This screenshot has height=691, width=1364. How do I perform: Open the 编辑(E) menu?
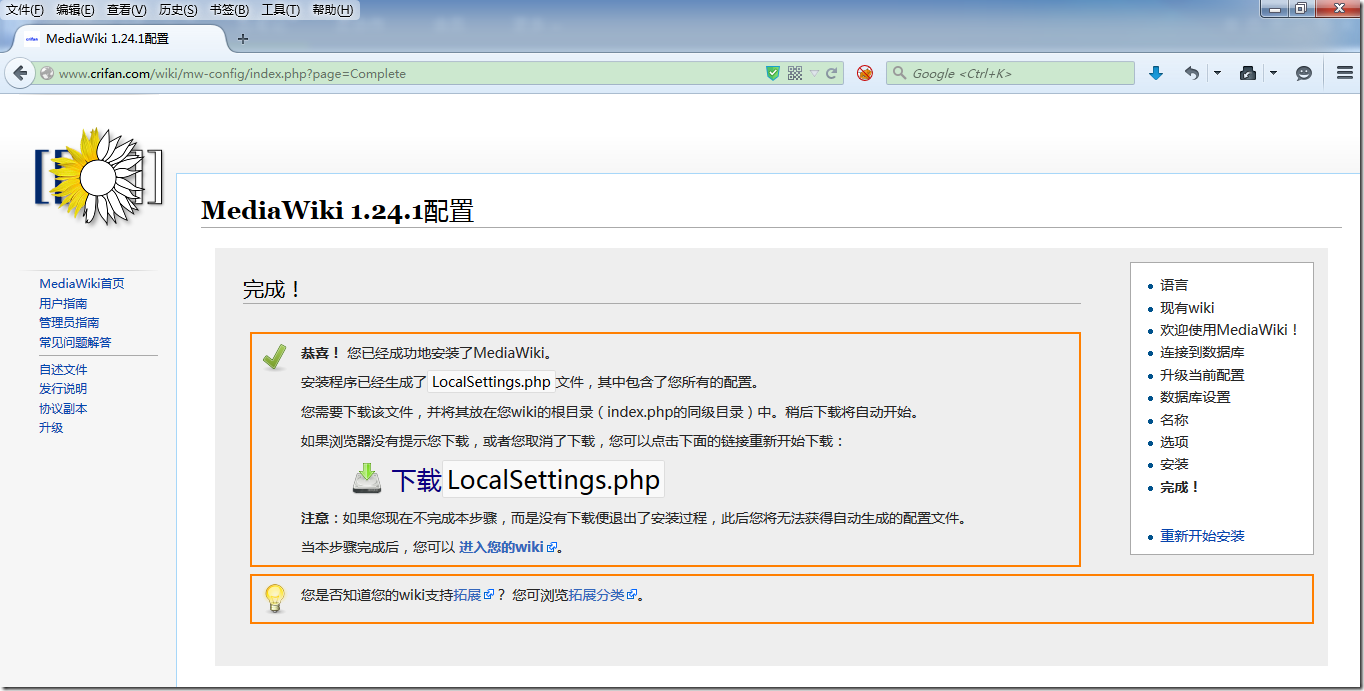point(75,10)
